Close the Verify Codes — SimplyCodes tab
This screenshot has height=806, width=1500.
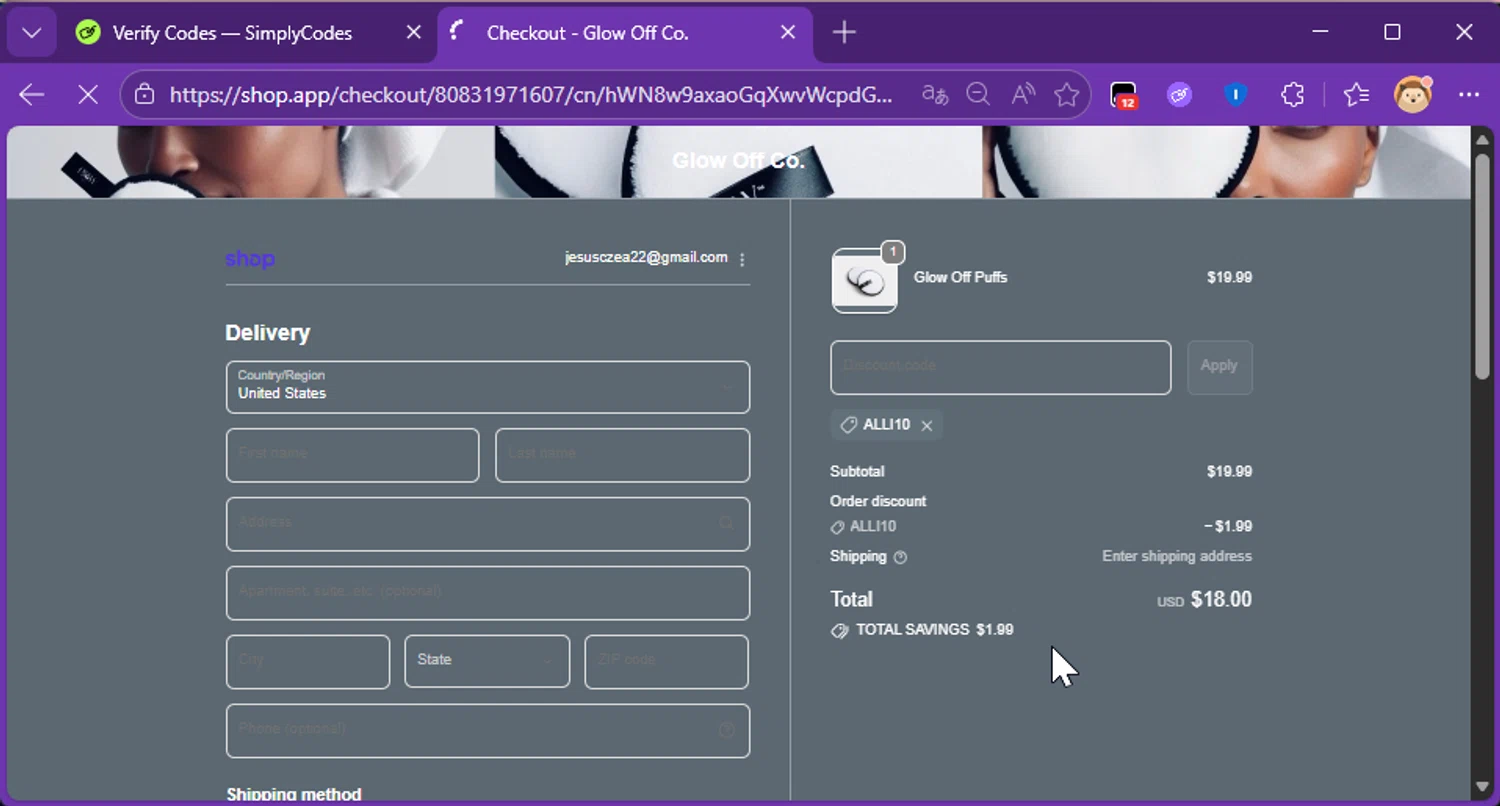click(x=413, y=33)
